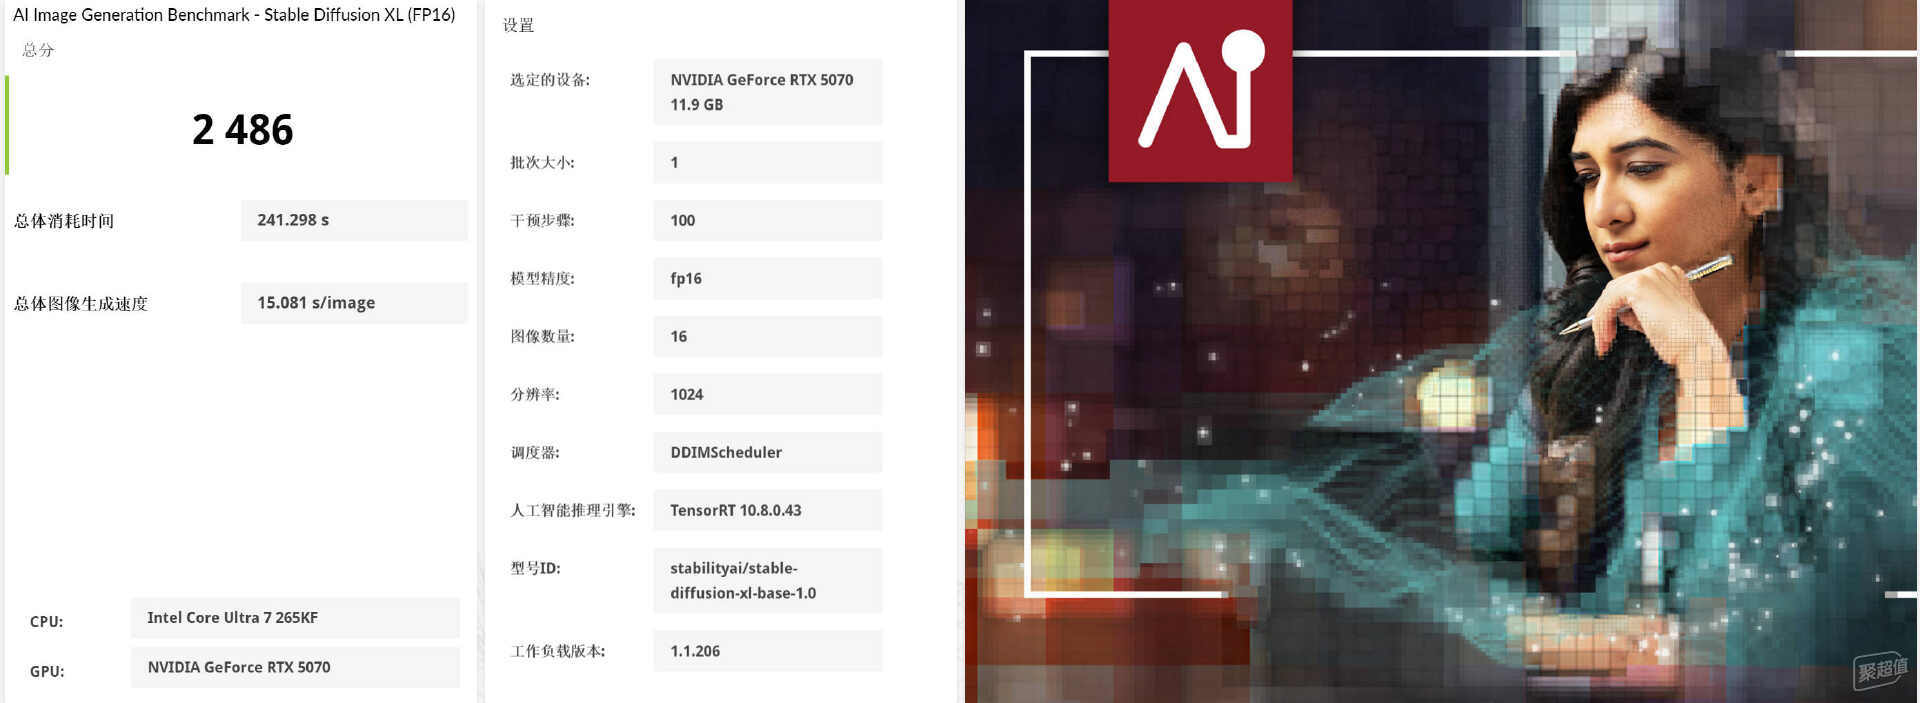Click selected device NVIDIA GeForce RTX 5070 11.9 GB
The width and height of the screenshot is (1920, 703).
coord(768,92)
